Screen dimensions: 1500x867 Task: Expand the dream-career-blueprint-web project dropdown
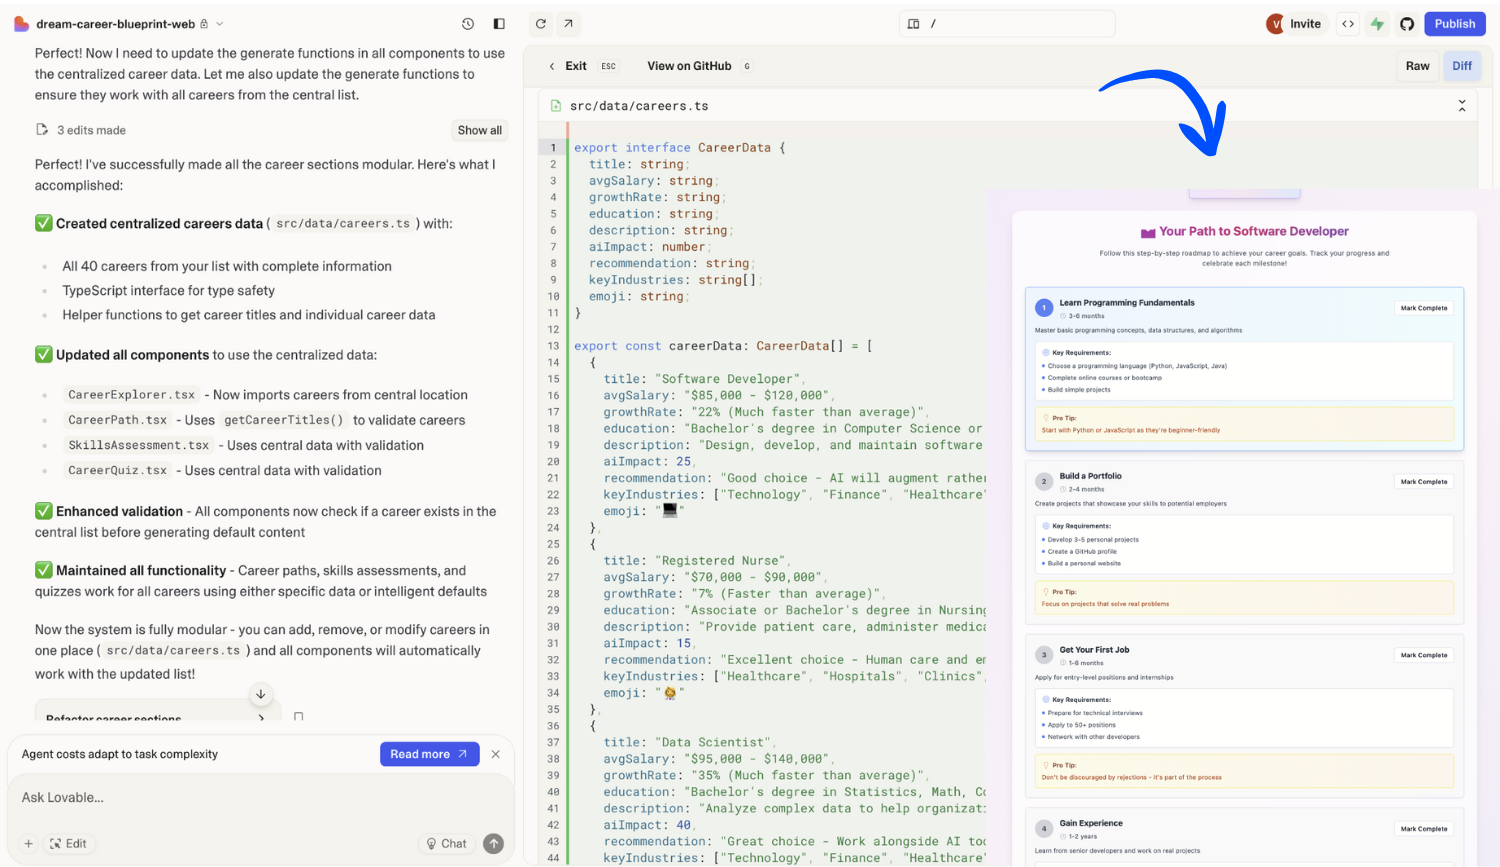(220, 24)
